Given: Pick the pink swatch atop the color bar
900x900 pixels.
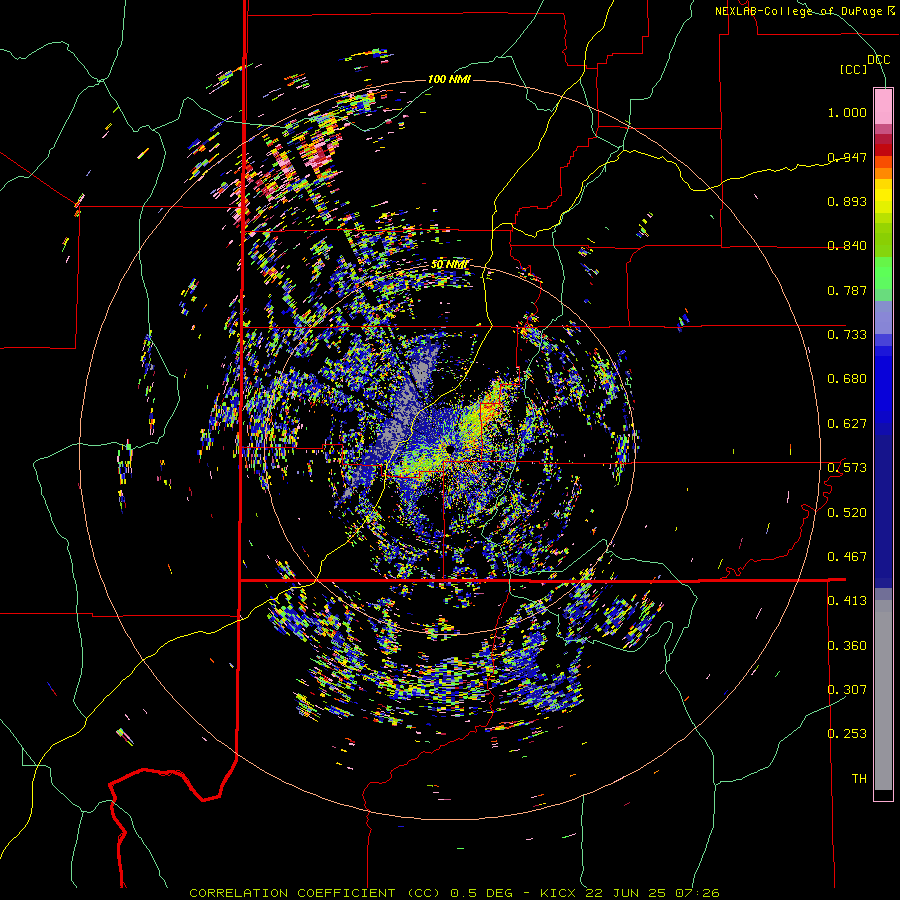Looking at the screenshot, I should tap(883, 106).
